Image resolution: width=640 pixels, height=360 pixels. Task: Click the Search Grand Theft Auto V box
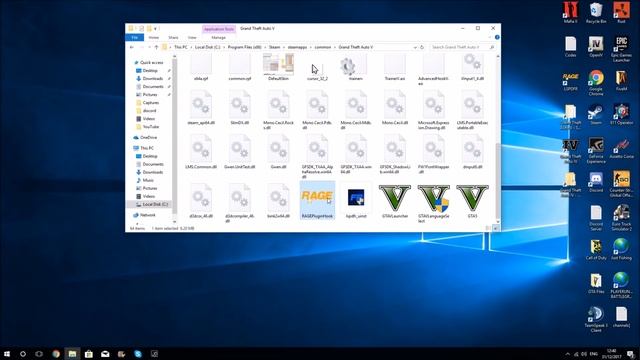tap(462, 47)
